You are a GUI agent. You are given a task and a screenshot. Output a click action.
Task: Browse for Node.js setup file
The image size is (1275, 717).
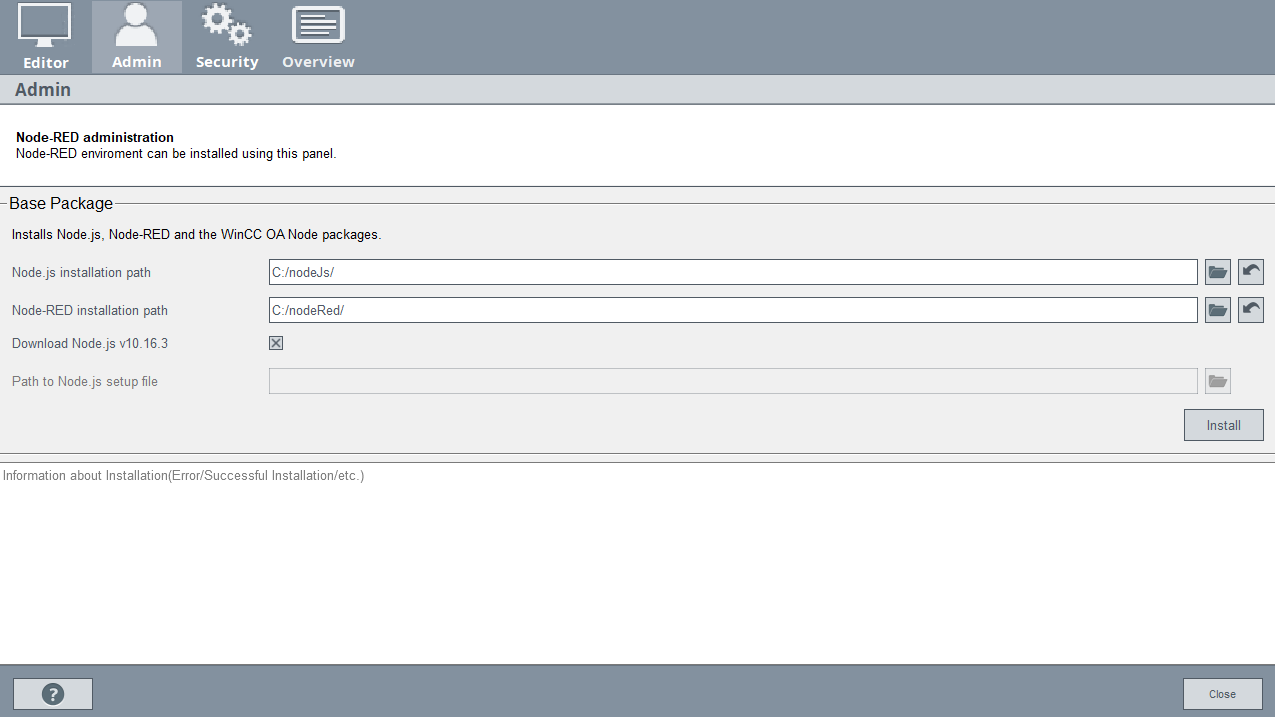(x=1218, y=381)
